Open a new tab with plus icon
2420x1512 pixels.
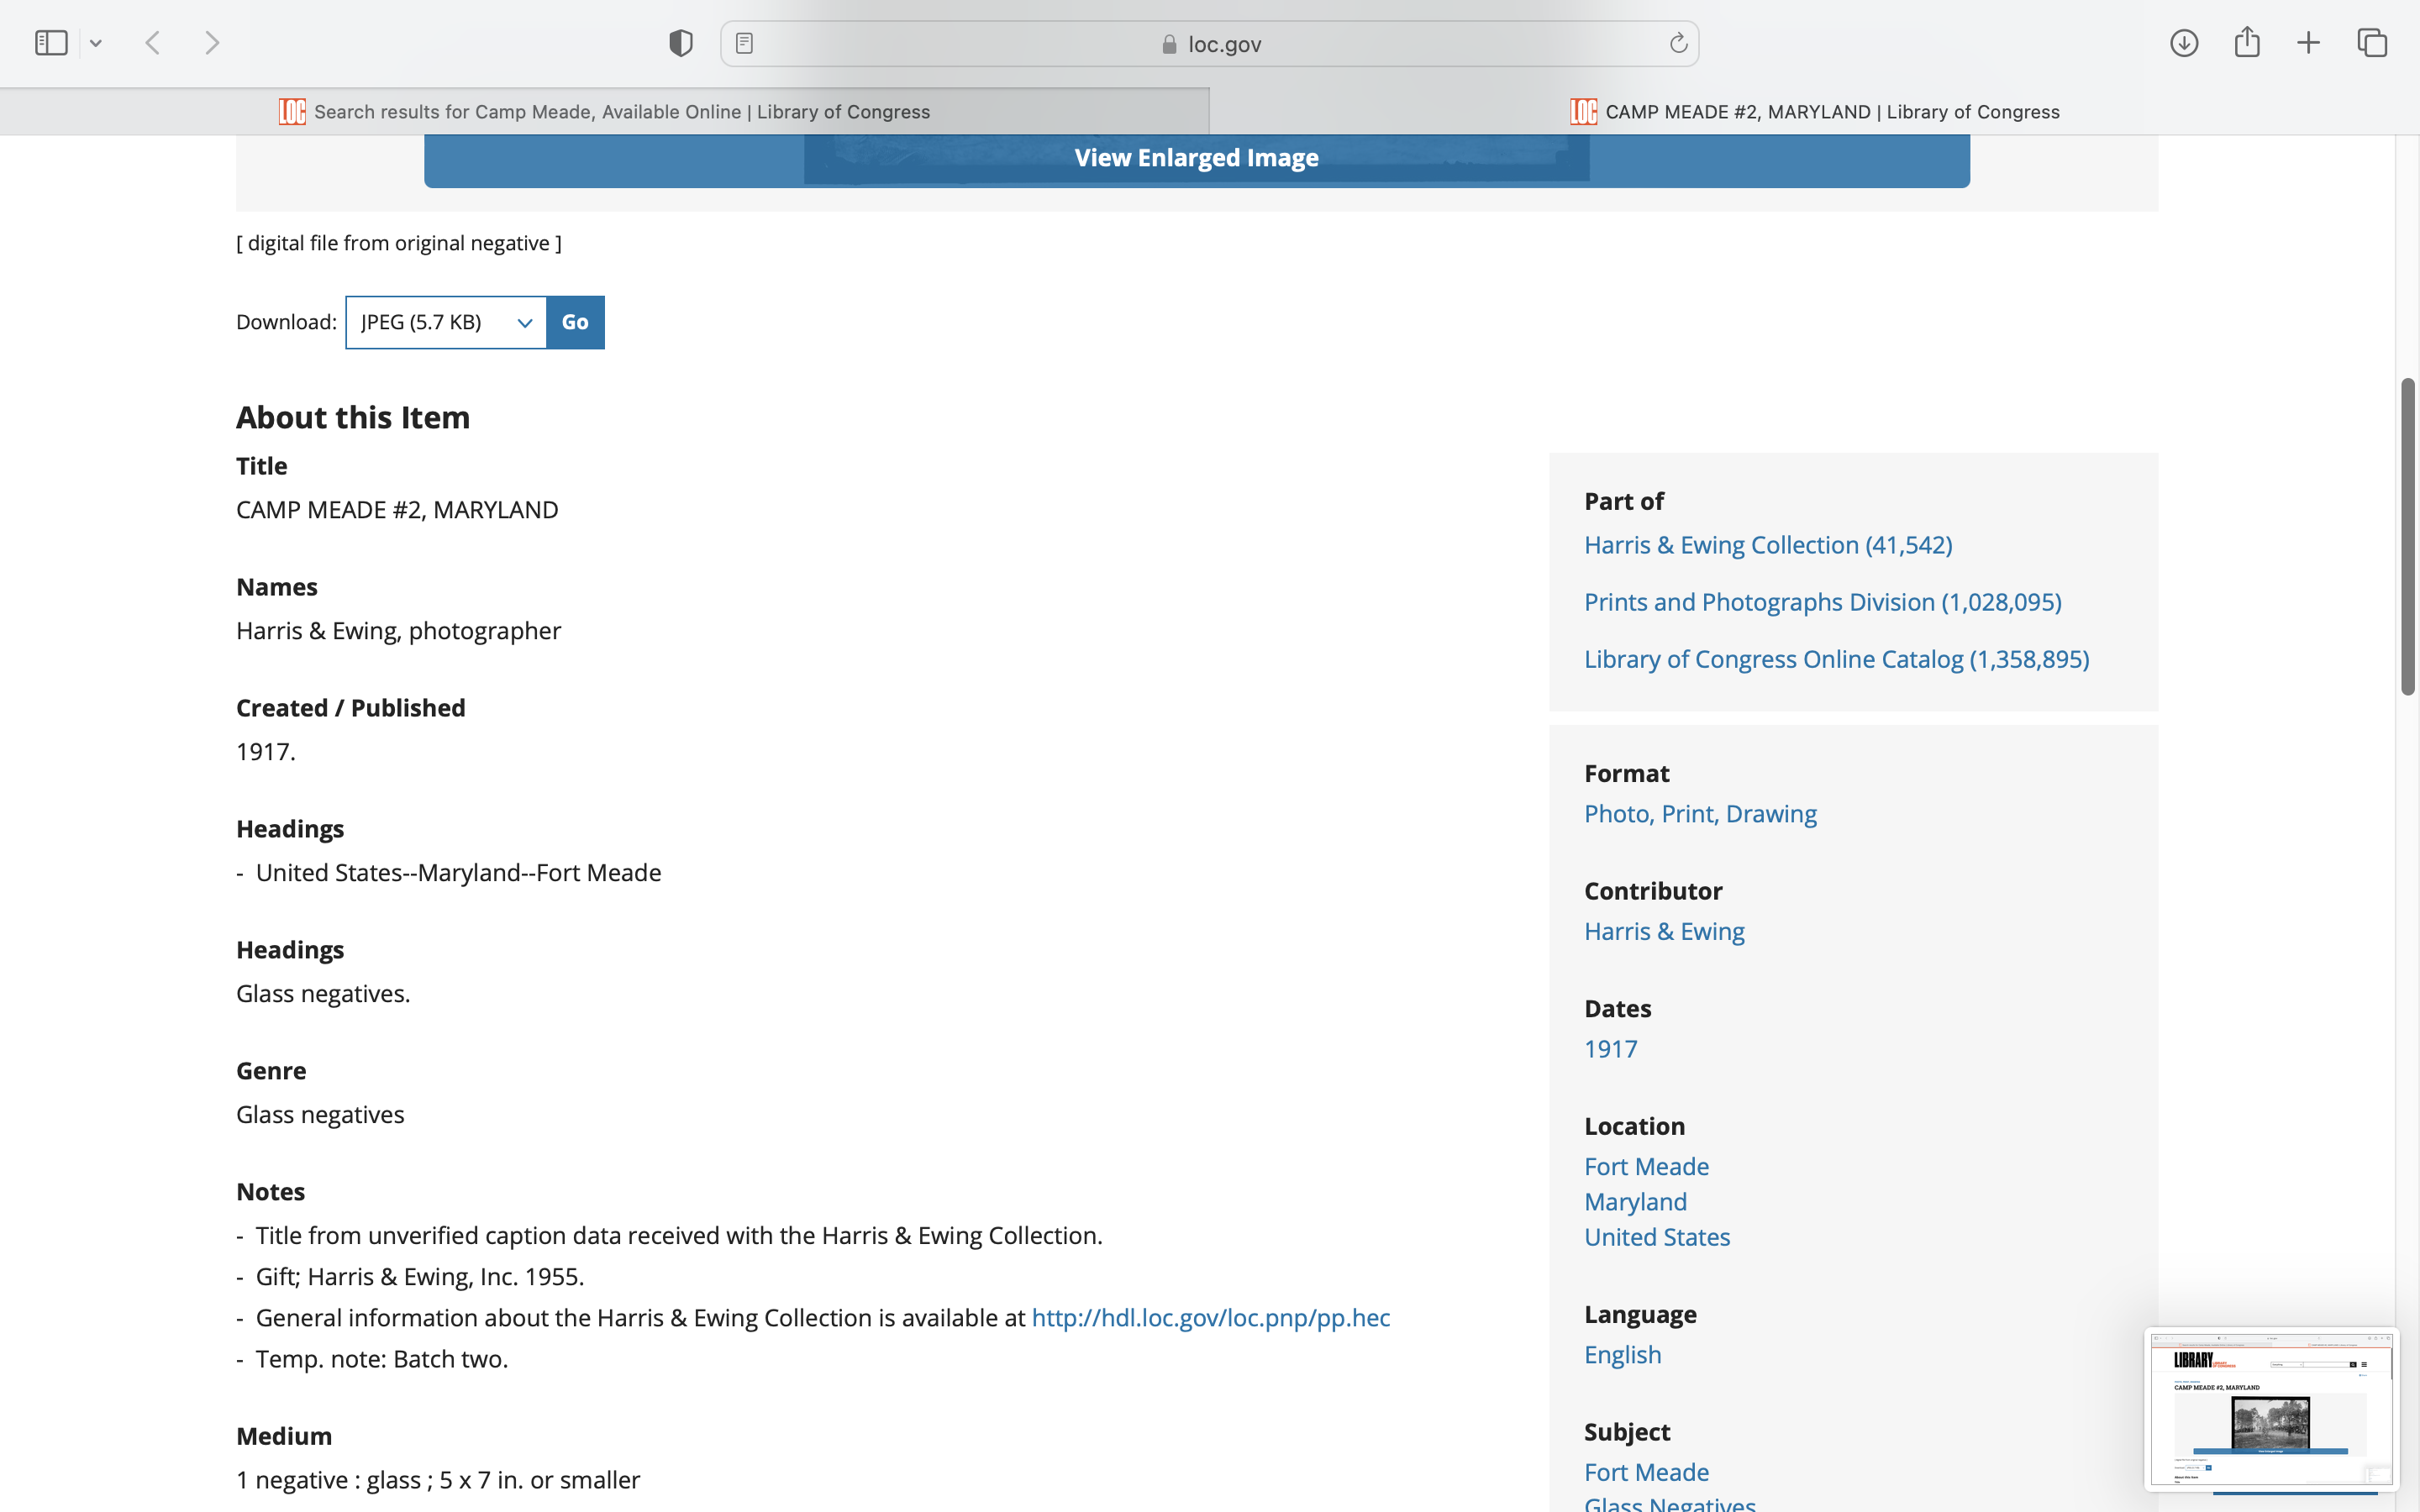(2308, 43)
